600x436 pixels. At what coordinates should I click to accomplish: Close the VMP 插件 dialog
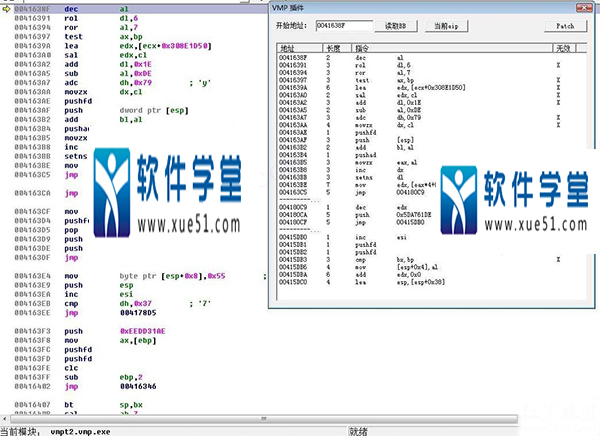584,8
